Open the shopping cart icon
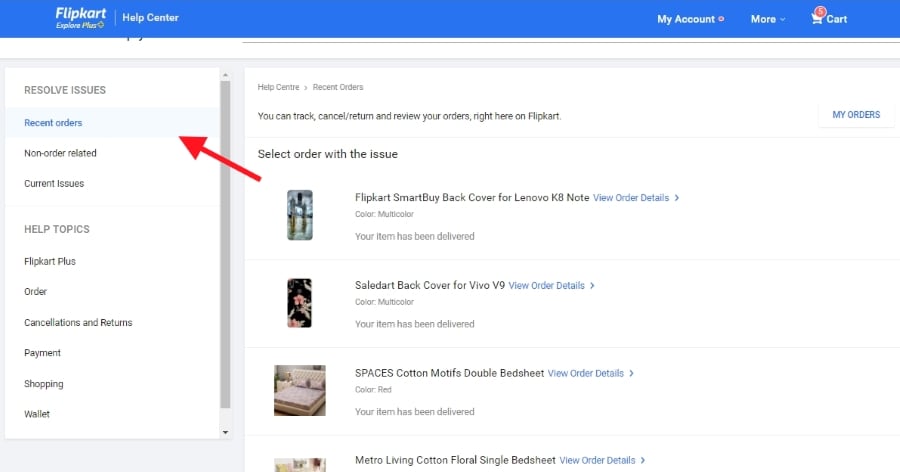The image size is (900, 472). [x=819, y=18]
